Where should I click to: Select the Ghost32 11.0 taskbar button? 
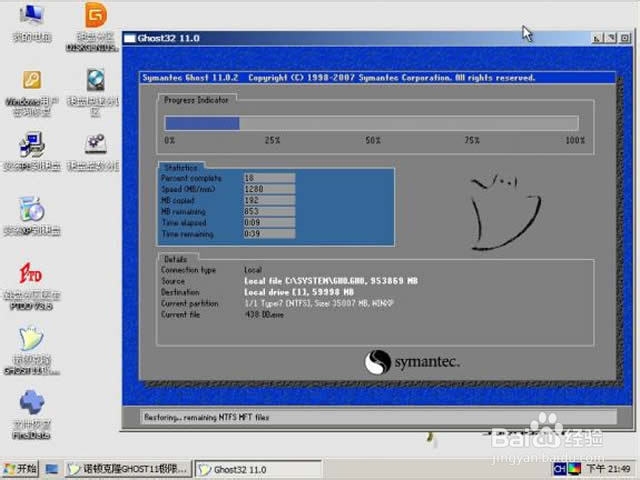pos(258,469)
